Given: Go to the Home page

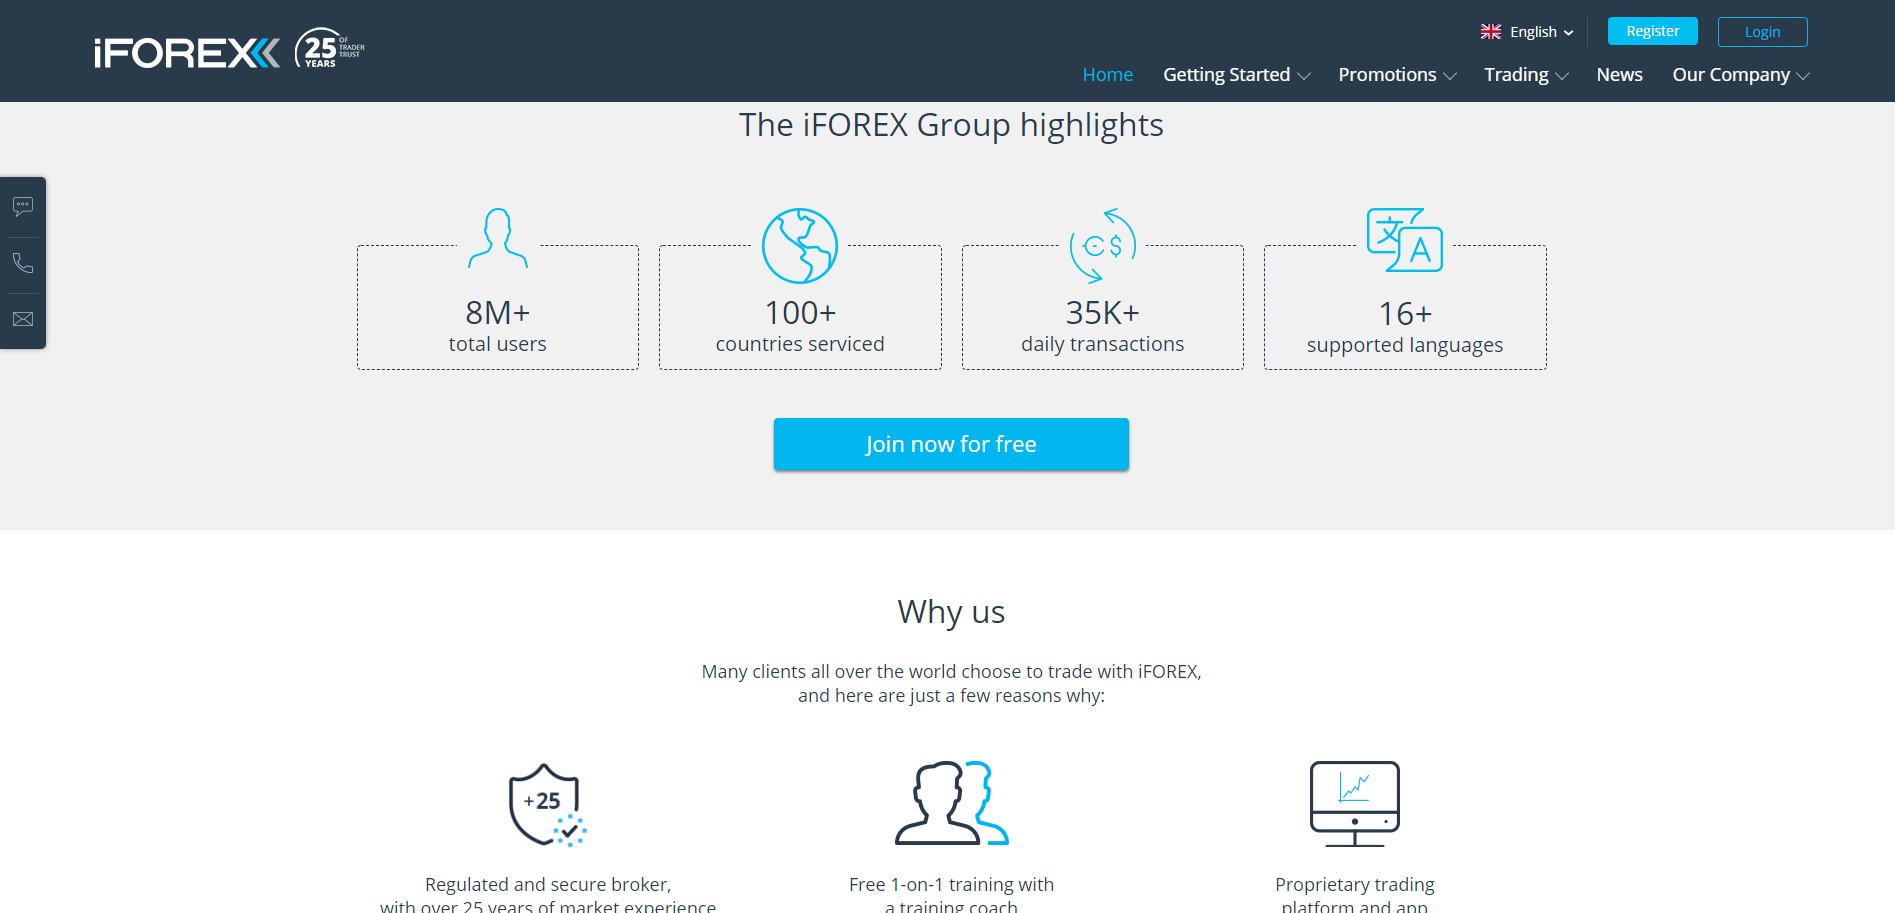Looking at the screenshot, I should coord(1108,75).
